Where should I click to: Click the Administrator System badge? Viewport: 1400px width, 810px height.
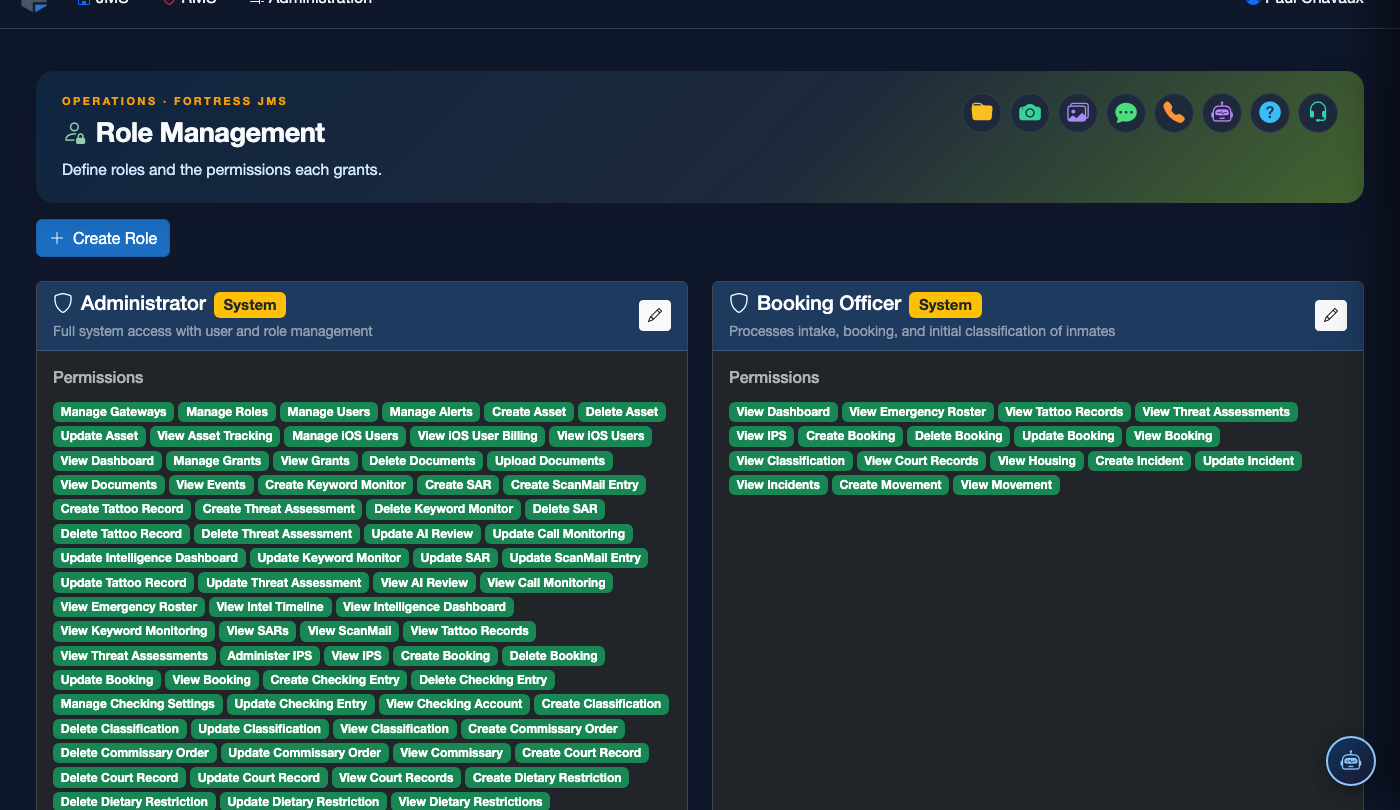250,305
